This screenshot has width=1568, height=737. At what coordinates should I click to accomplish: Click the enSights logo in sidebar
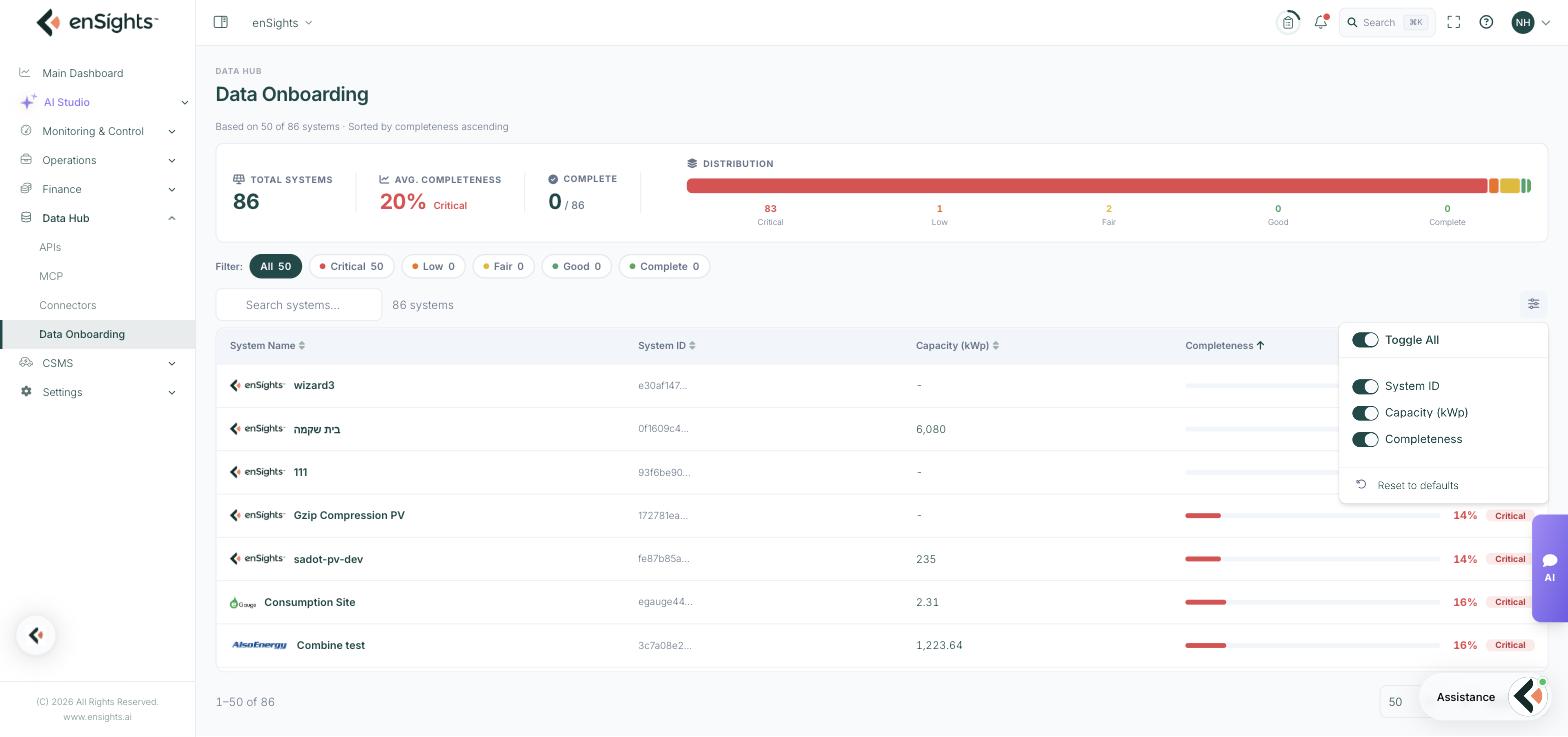tap(97, 22)
